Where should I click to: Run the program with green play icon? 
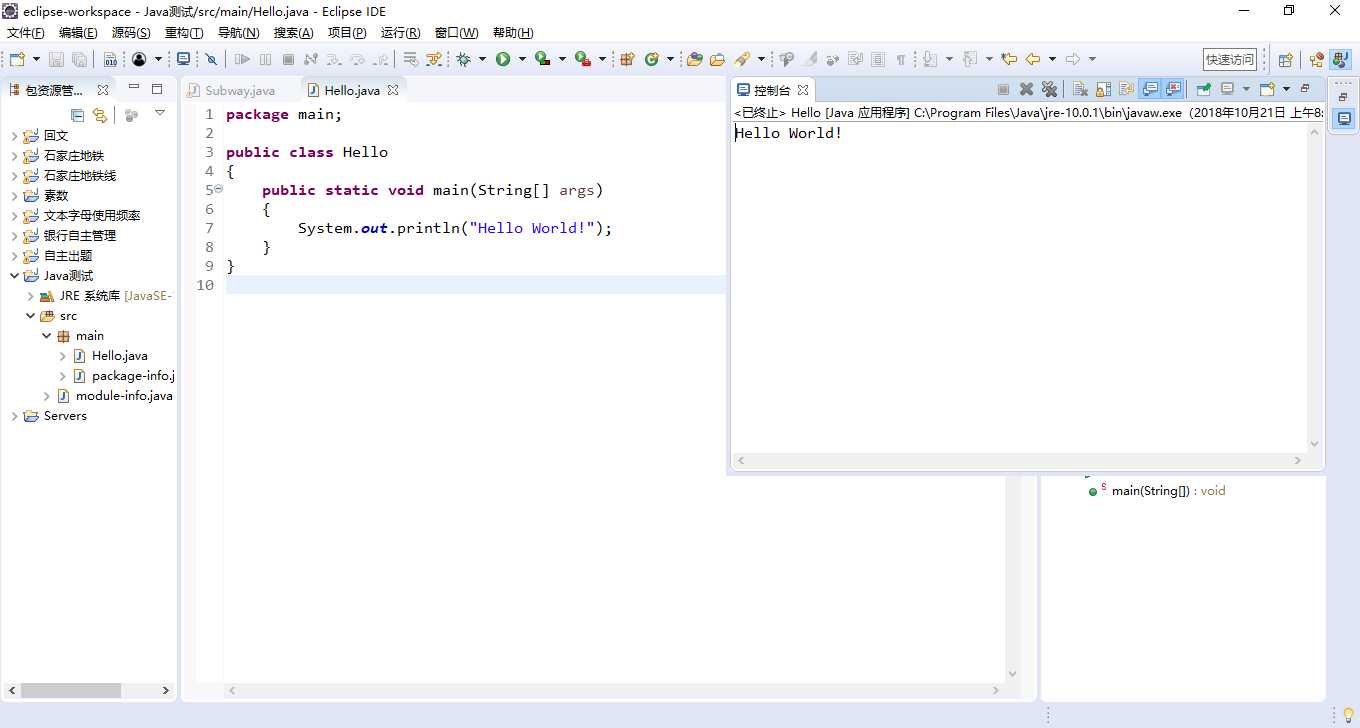pos(503,59)
